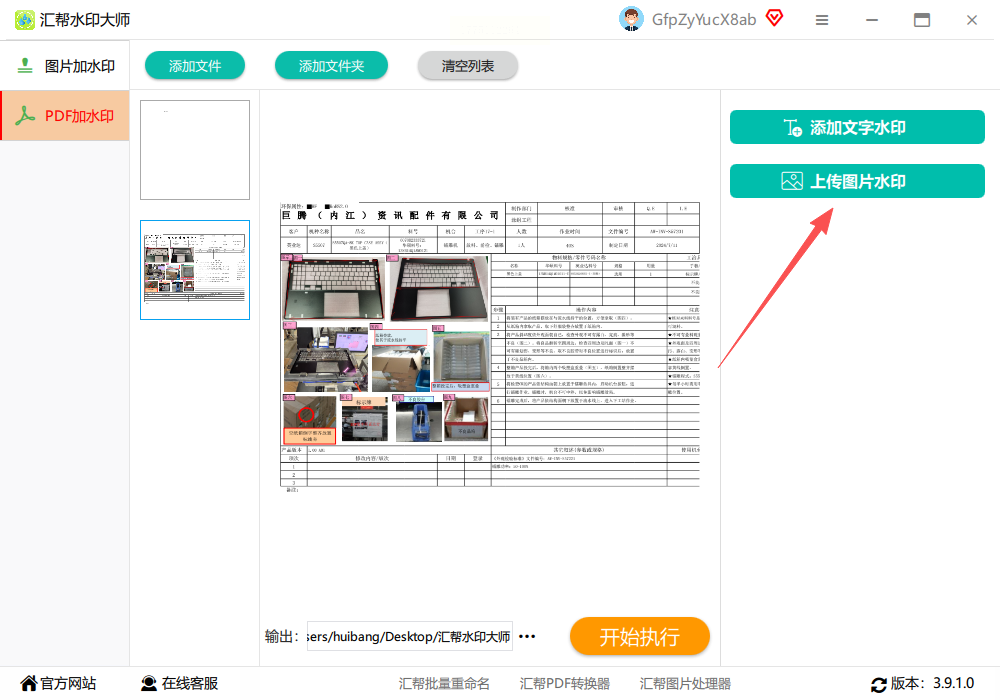Close the application window
Image resolution: width=1000 pixels, height=700 pixels.
[x=971, y=20]
